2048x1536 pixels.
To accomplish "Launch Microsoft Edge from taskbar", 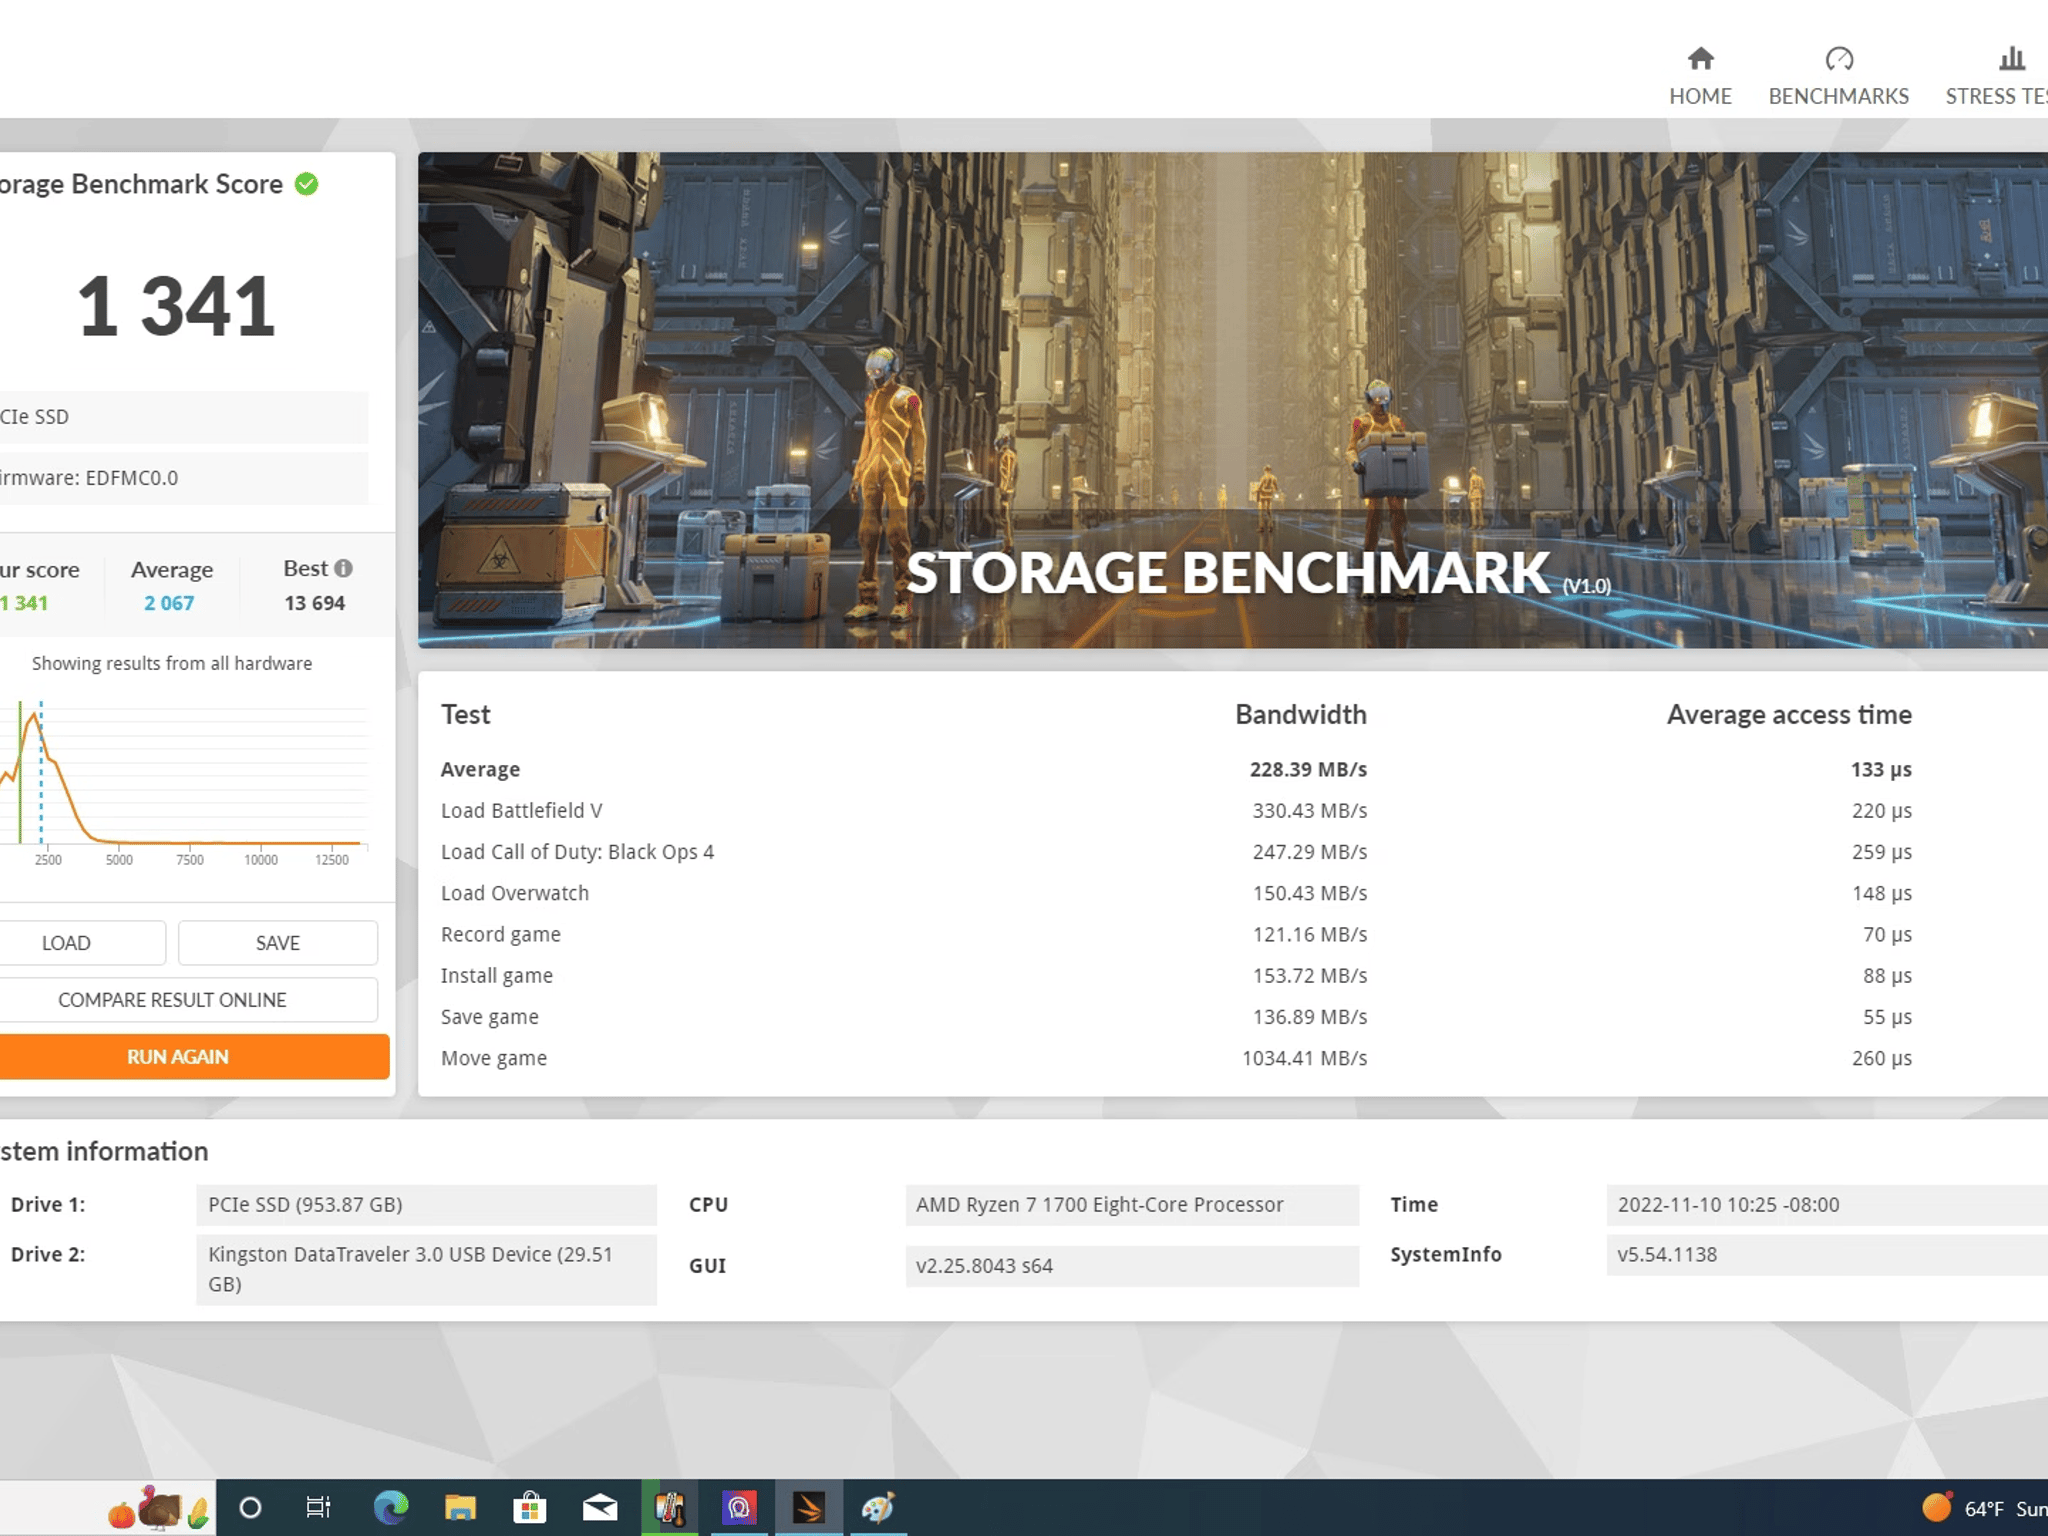I will tap(390, 1507).
